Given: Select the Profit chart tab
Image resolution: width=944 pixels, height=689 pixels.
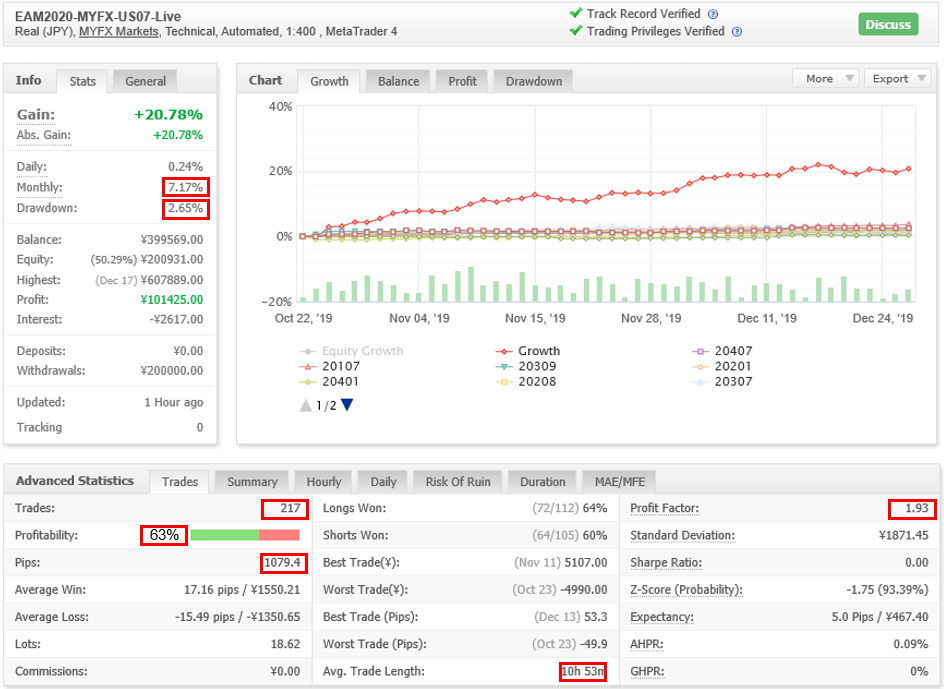Looking at the screenshot, I should (x=462, y=81).
